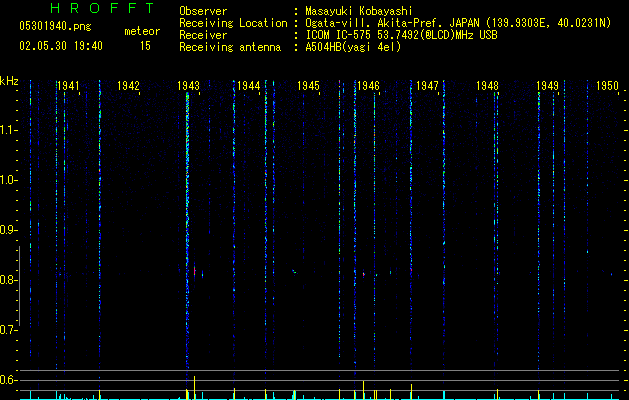
Task: Select receiver text ICOM IC-575 53.7492 MHz USB
Action: 401,35
